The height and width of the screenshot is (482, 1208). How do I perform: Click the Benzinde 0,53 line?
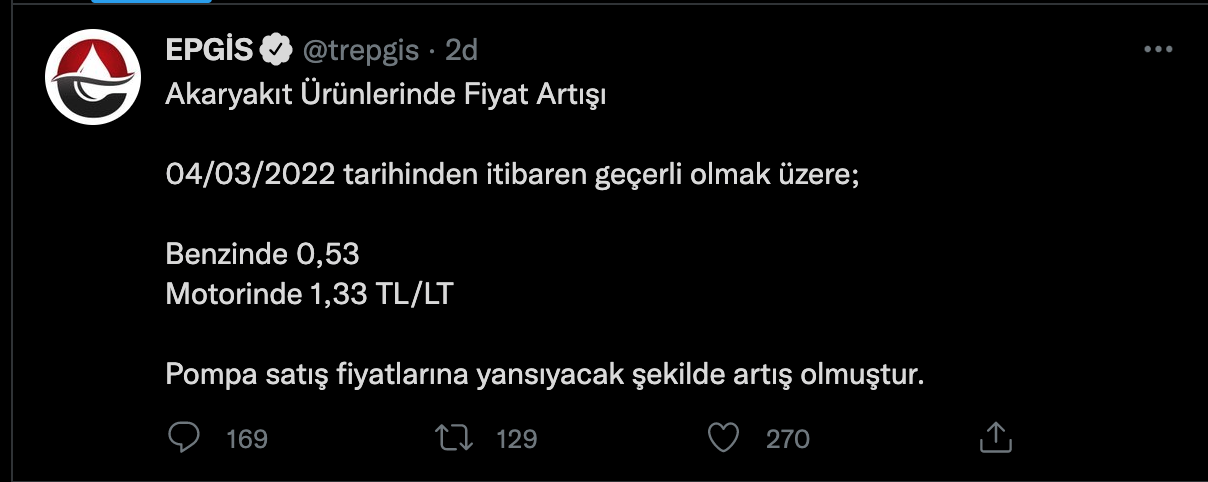(262, 255)
